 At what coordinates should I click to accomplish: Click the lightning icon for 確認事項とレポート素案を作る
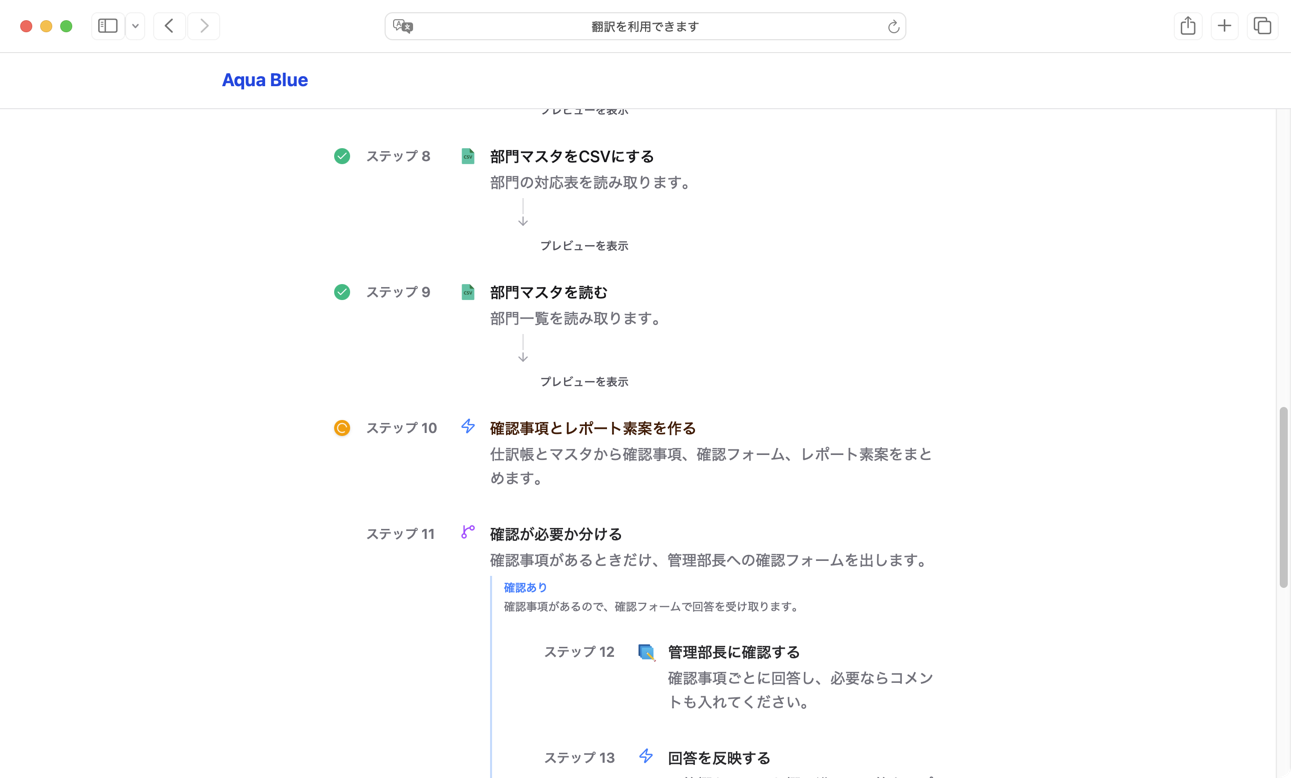tap(467, 427)
